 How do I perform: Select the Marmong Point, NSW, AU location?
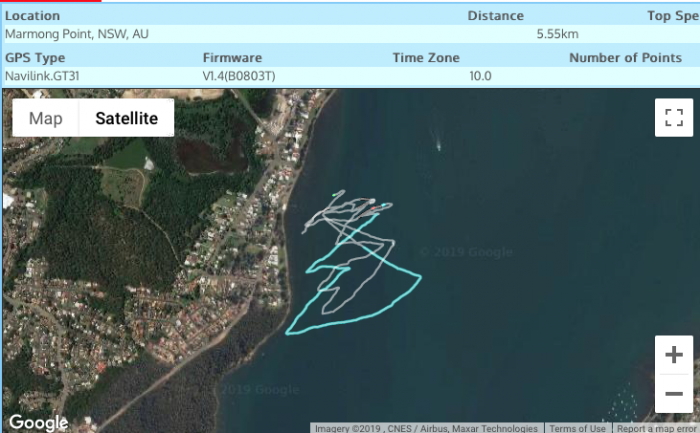pyautogui.click(x=77, y=33)
